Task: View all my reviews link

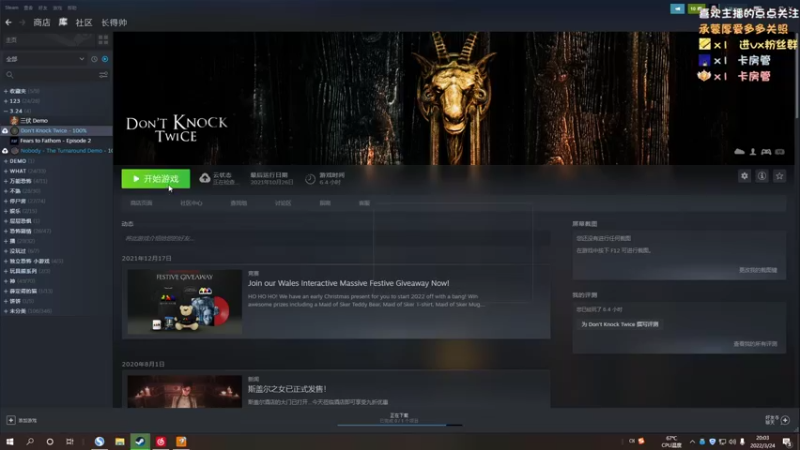Action: (755, 344)
